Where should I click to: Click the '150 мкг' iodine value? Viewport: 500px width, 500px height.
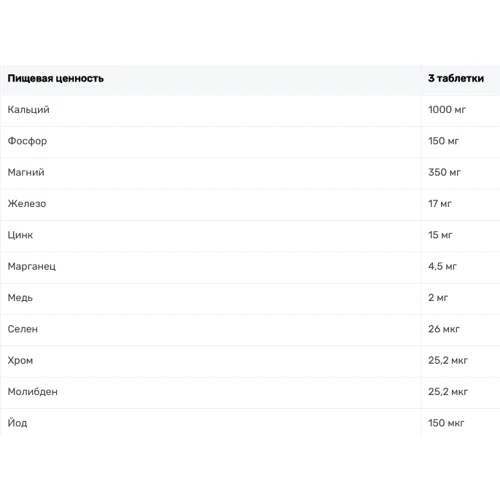click(446, 423)
